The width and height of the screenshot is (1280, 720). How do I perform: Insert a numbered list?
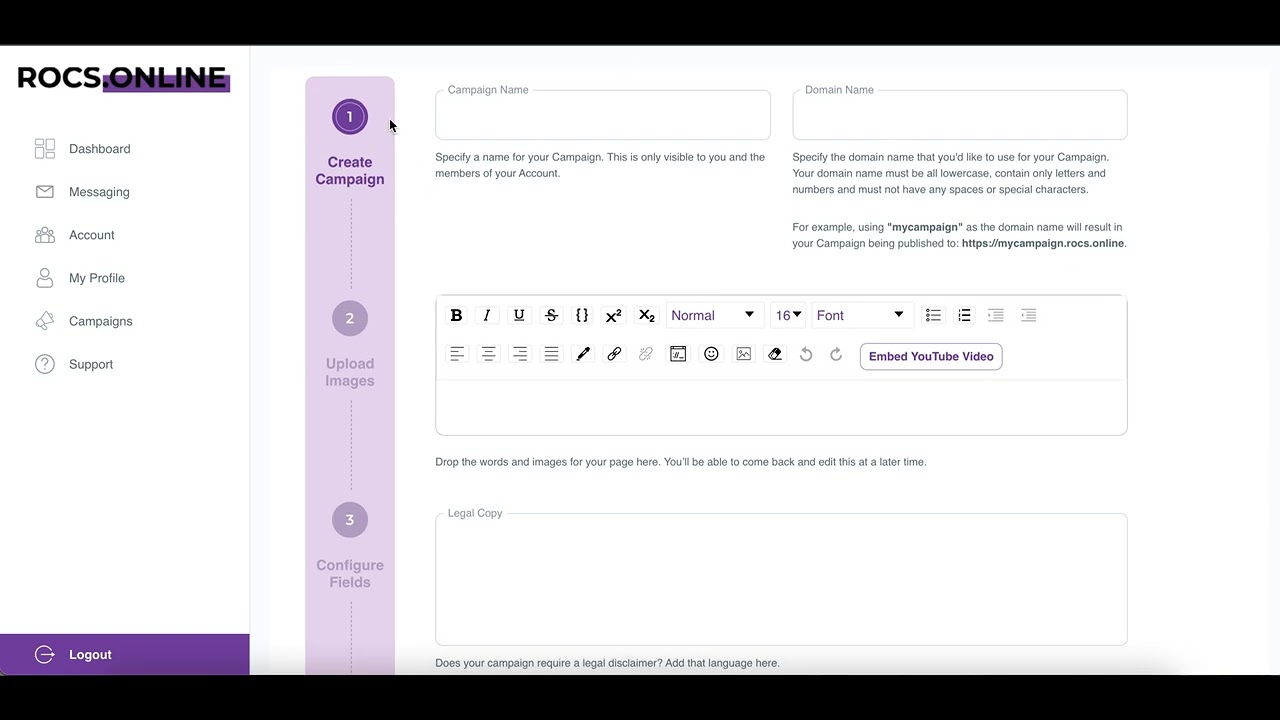(x=964, y=315)
